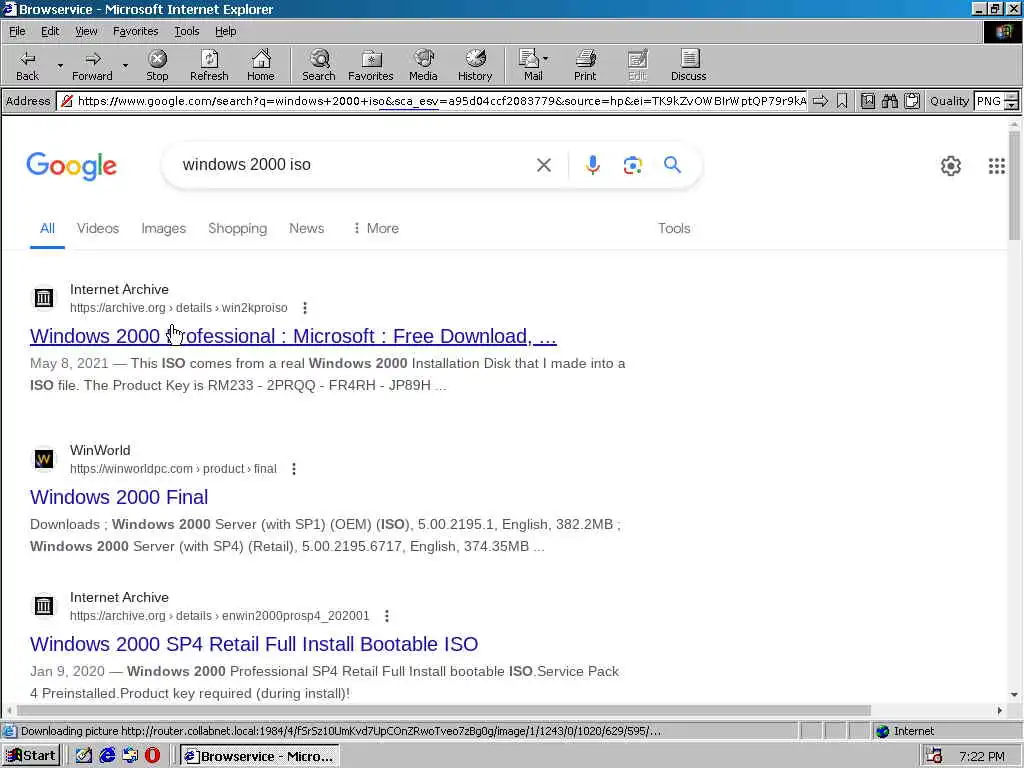Click the WinWorld site name

[100, 451]
